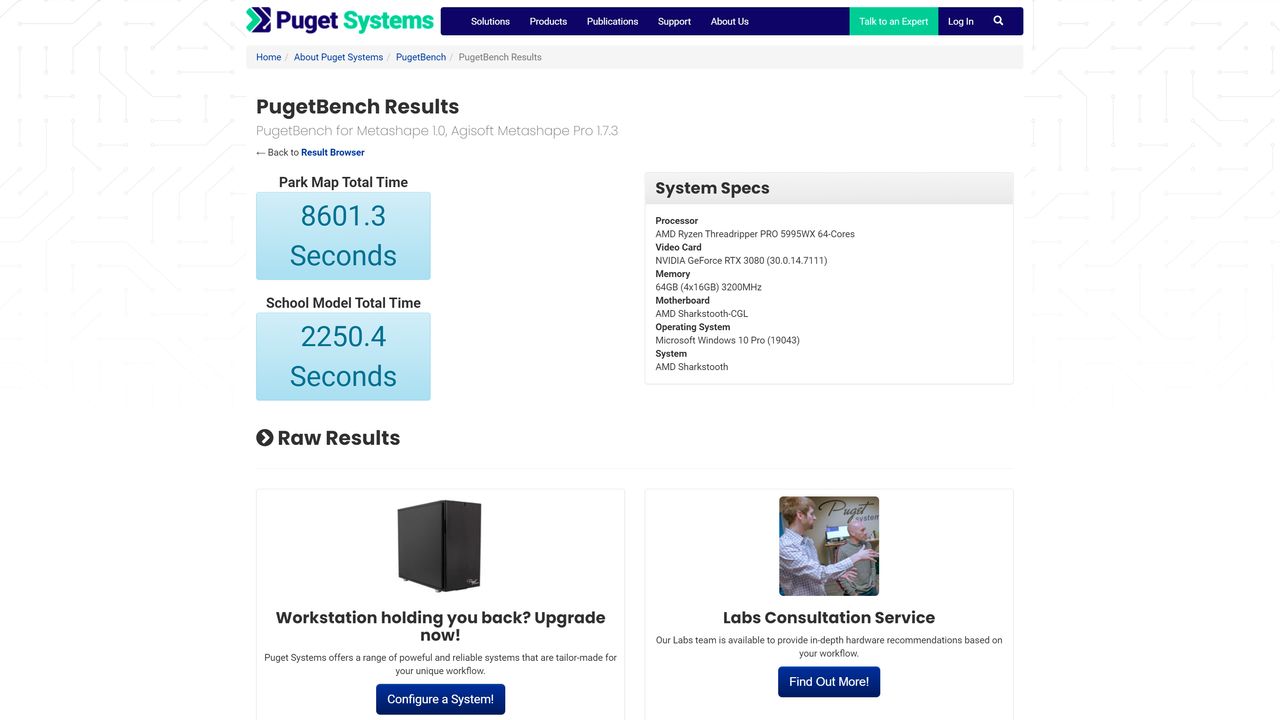Expand Raw Results chevron icon

point(265,438)
